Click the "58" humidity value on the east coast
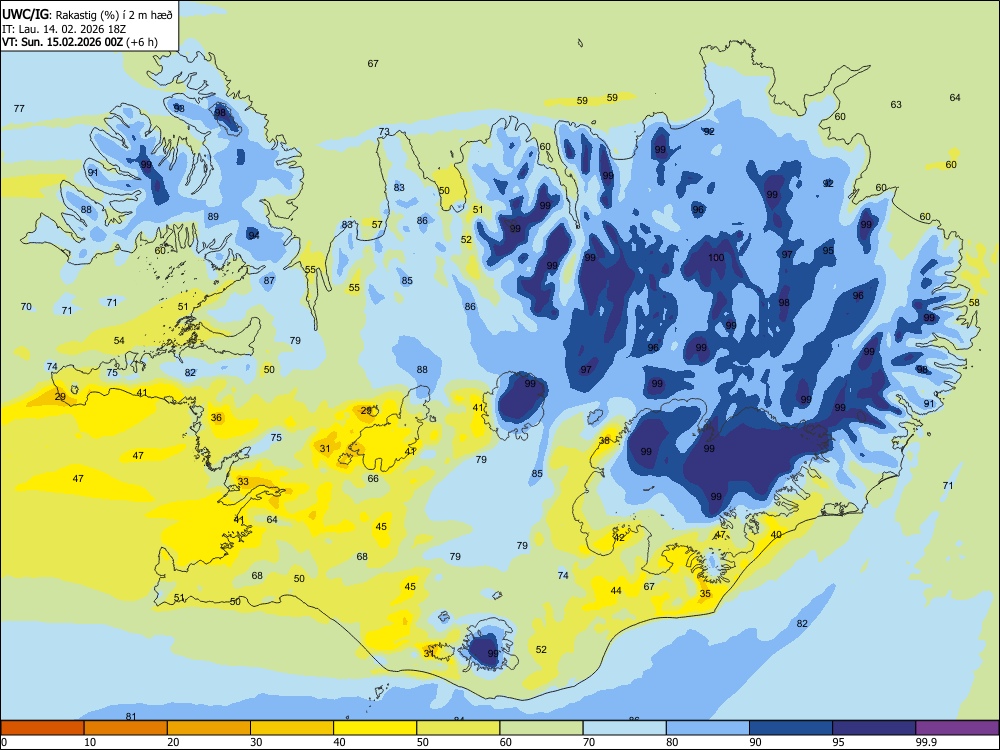 pyautogui.click(x=974, y=302)
